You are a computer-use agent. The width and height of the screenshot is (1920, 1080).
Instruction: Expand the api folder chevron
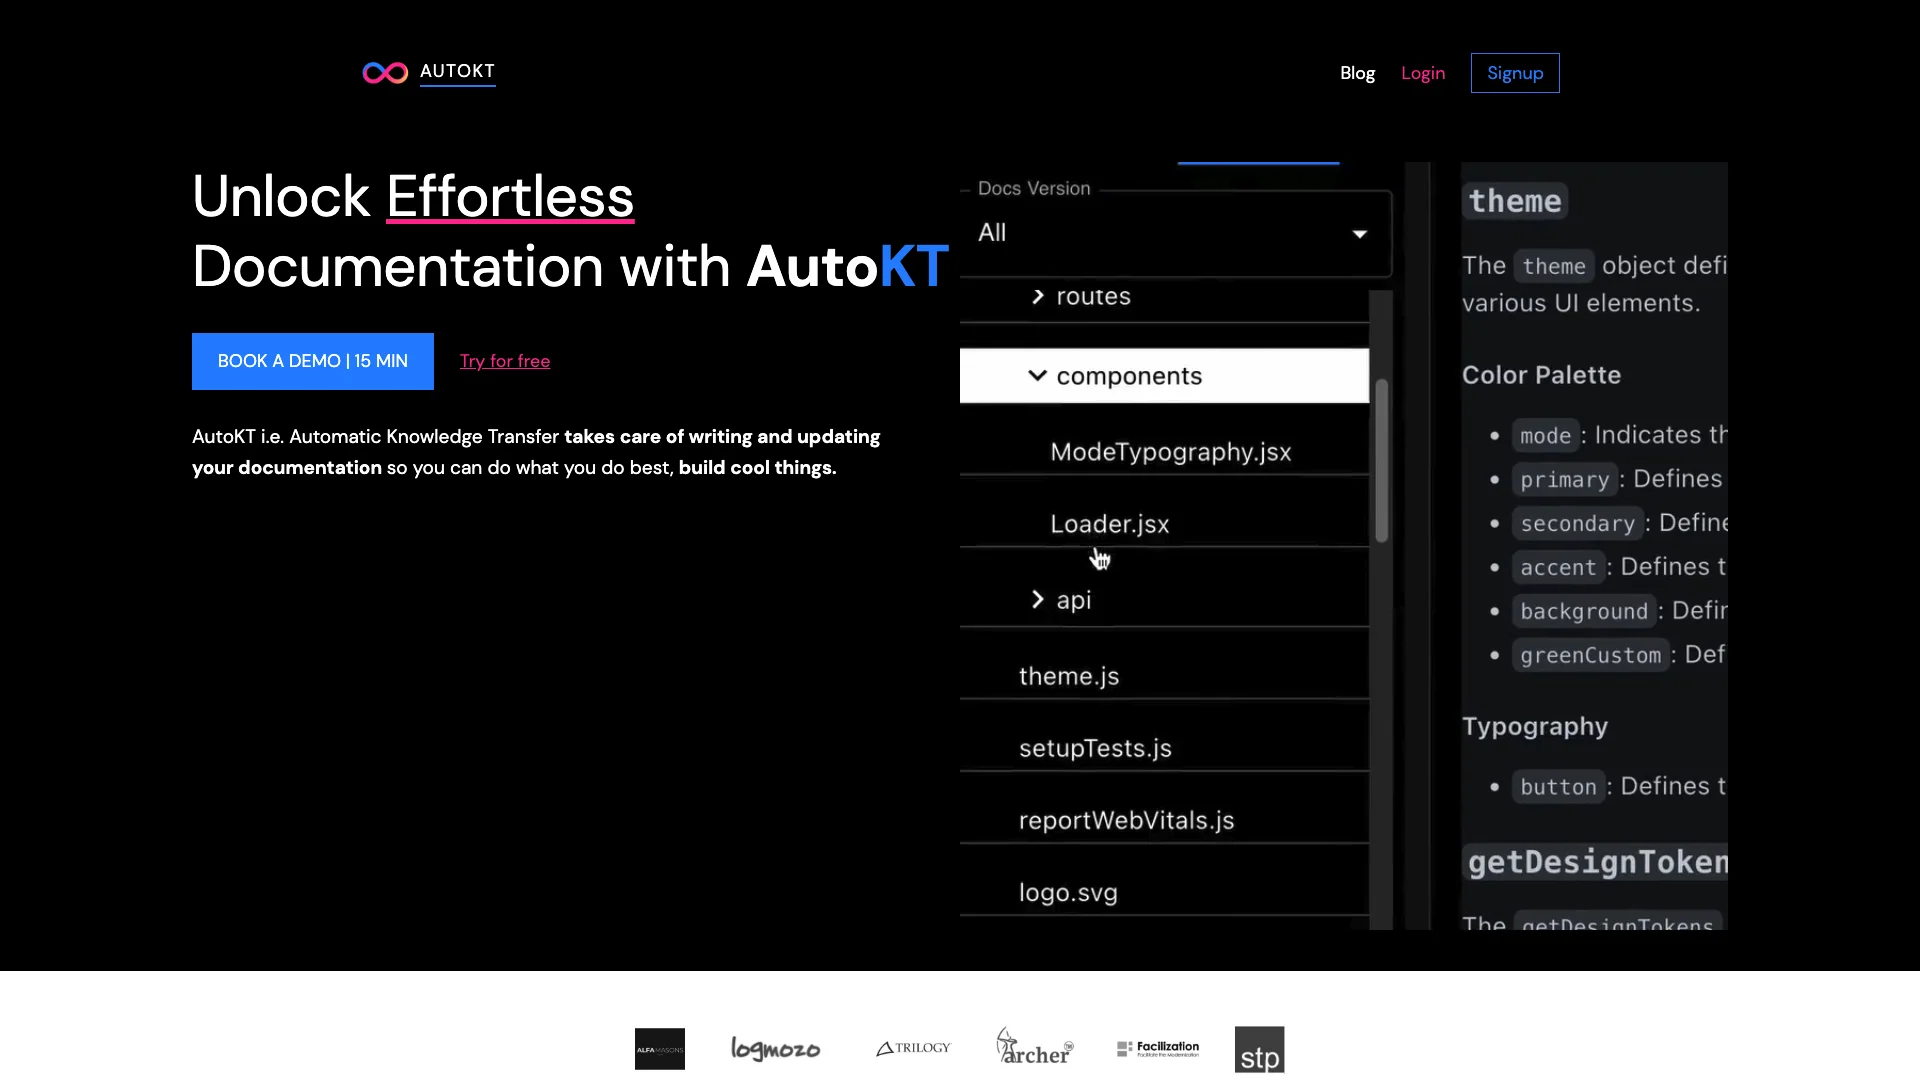point(1038,600)
